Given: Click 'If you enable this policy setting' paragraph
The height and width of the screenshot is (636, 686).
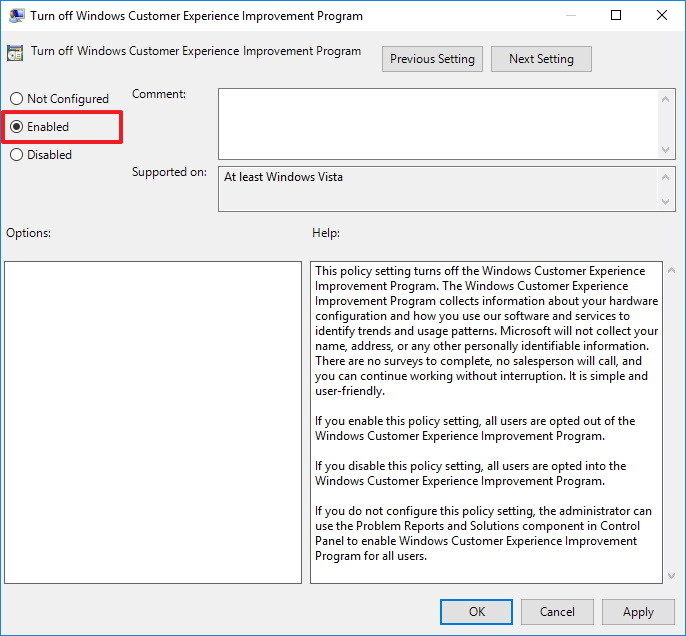Looking at the screenshot, I should pyautogui.click(x=475, y=428).
